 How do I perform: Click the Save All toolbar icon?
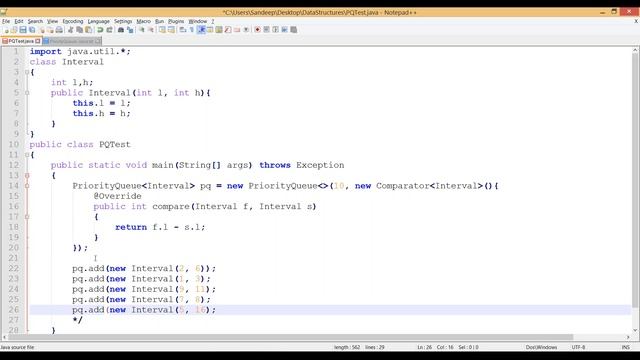click(32, 30)
